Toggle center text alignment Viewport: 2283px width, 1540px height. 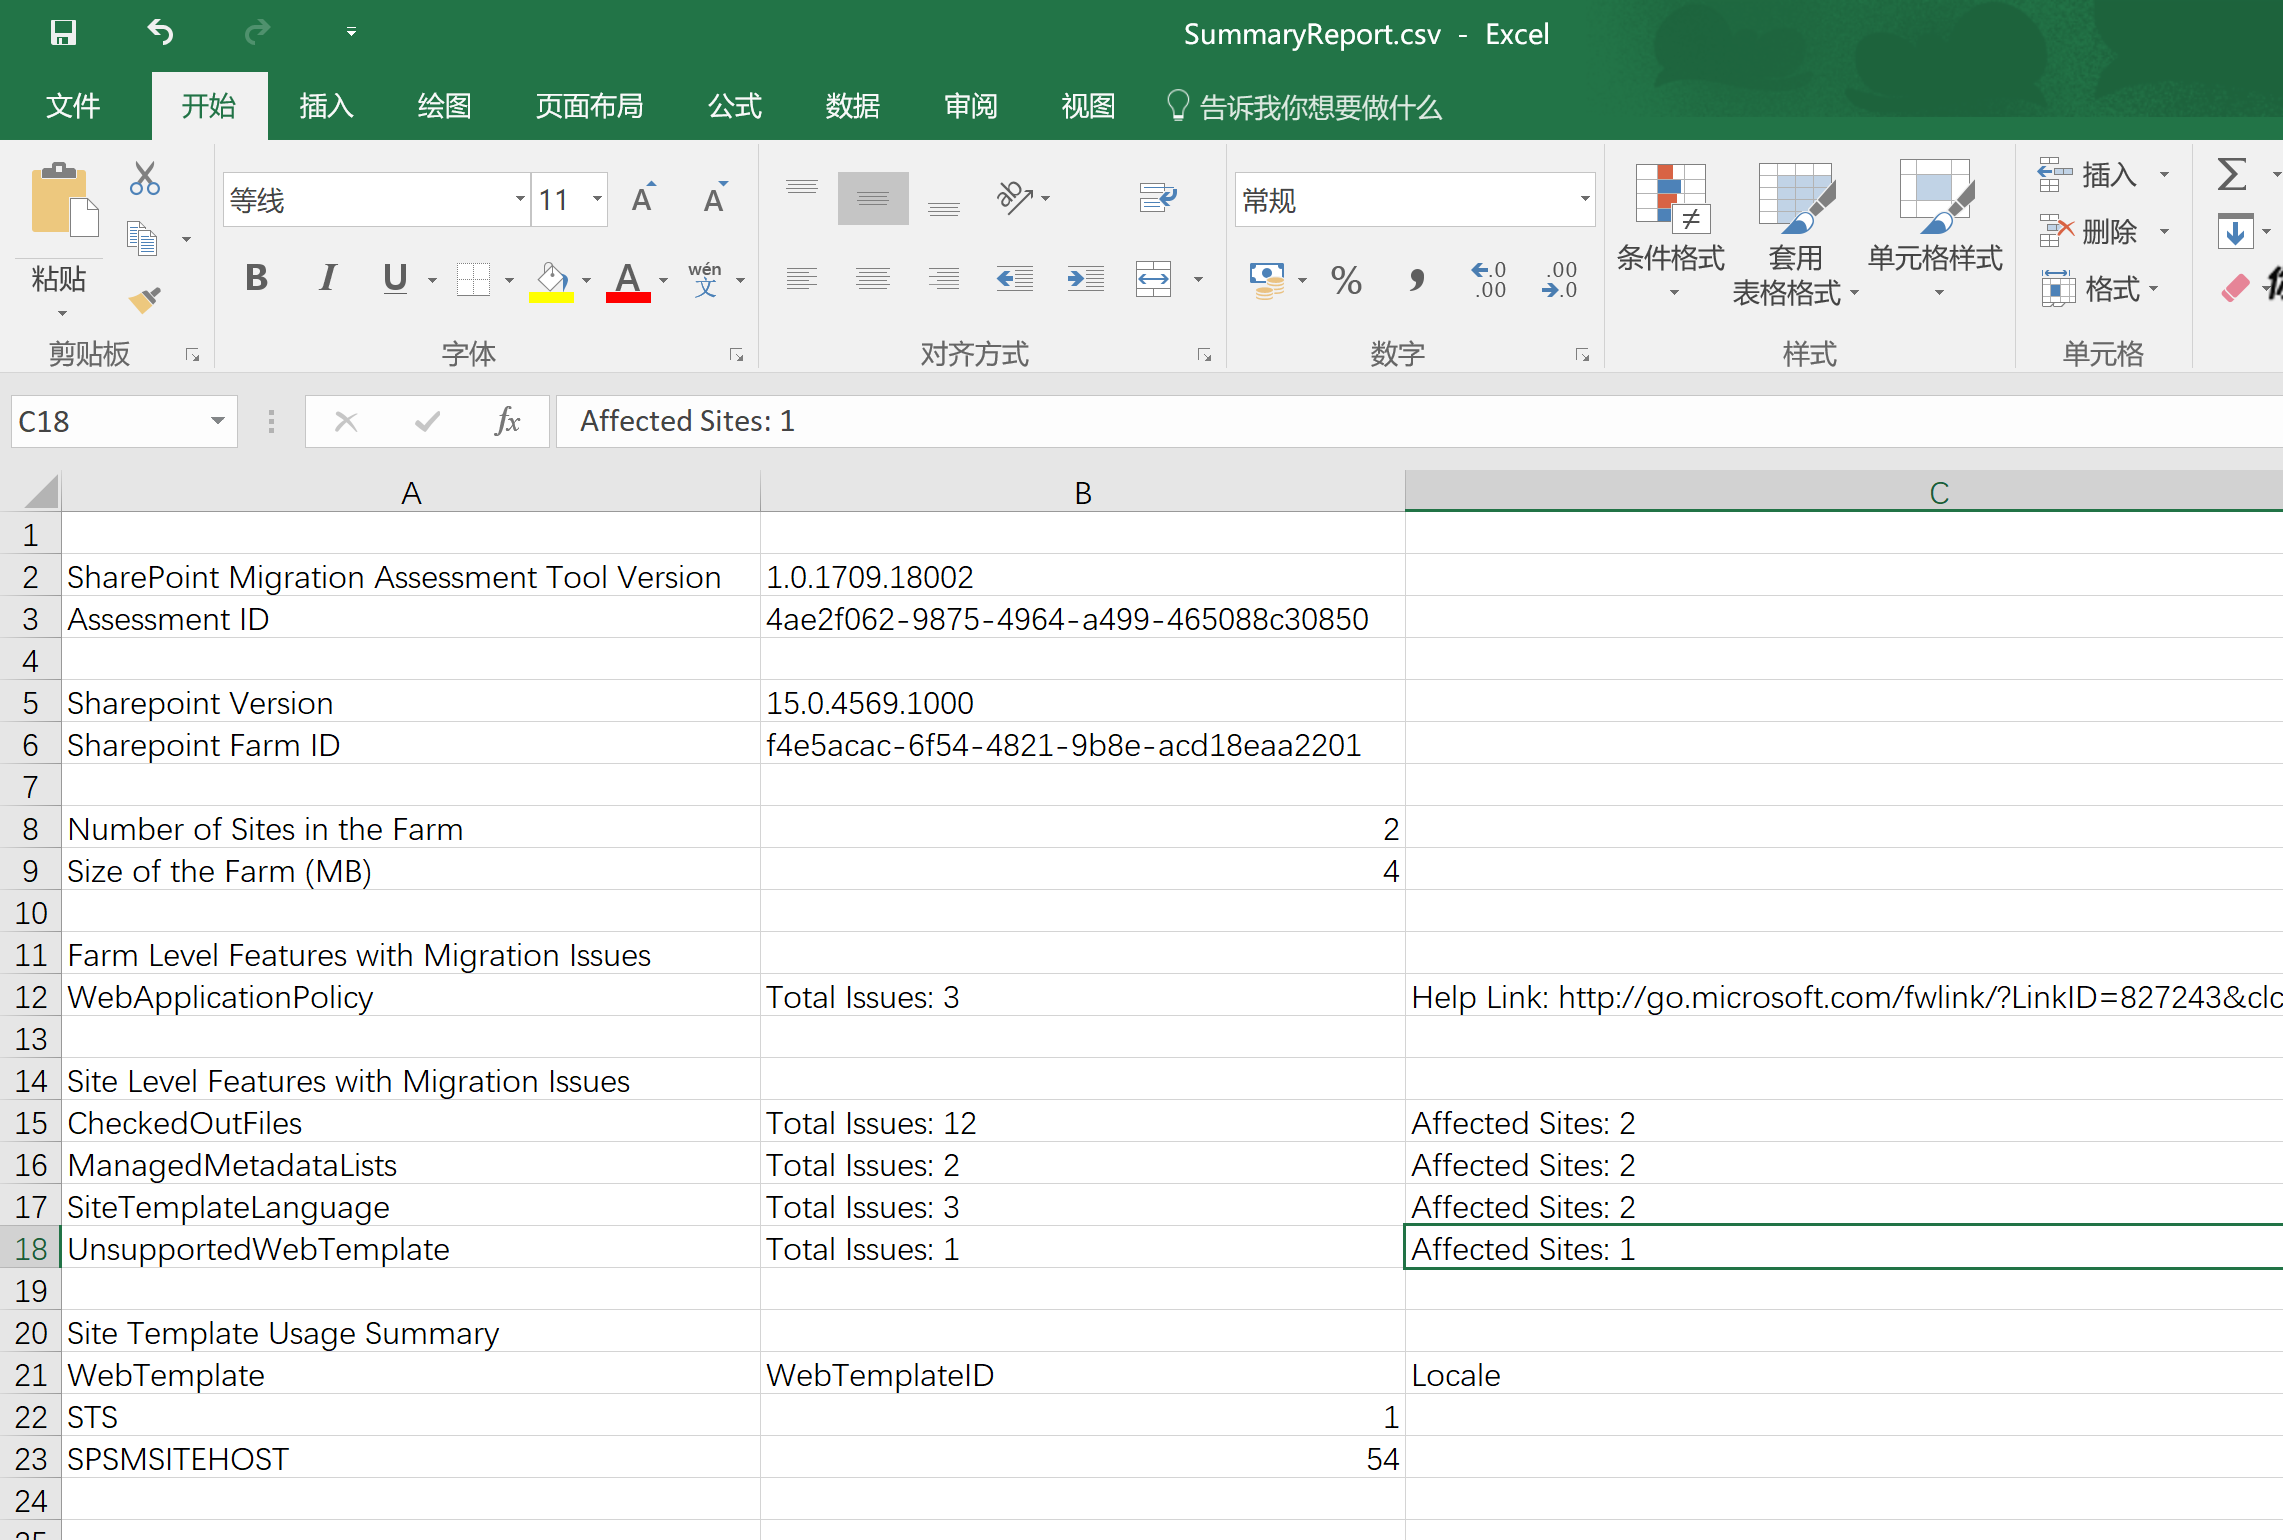[873, 279]
